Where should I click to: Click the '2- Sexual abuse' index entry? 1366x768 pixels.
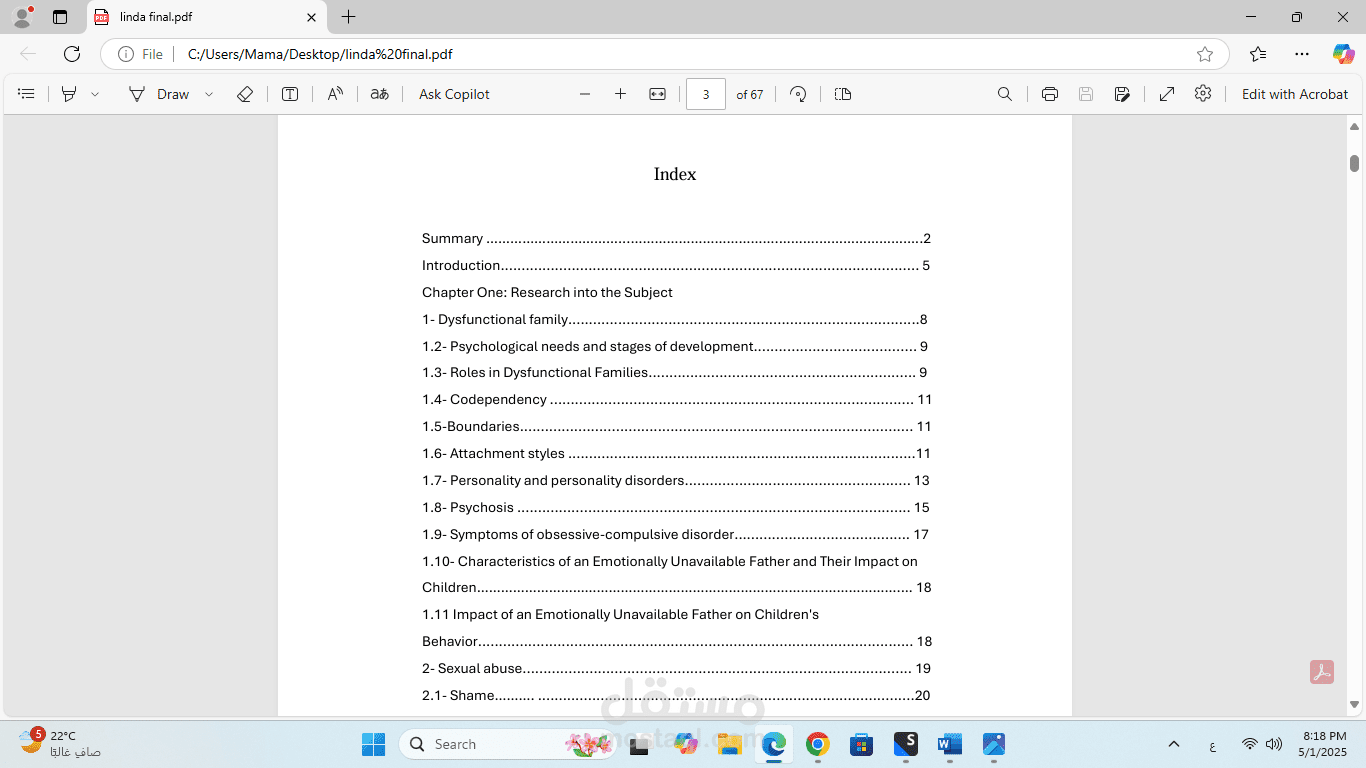coord(676,668)
